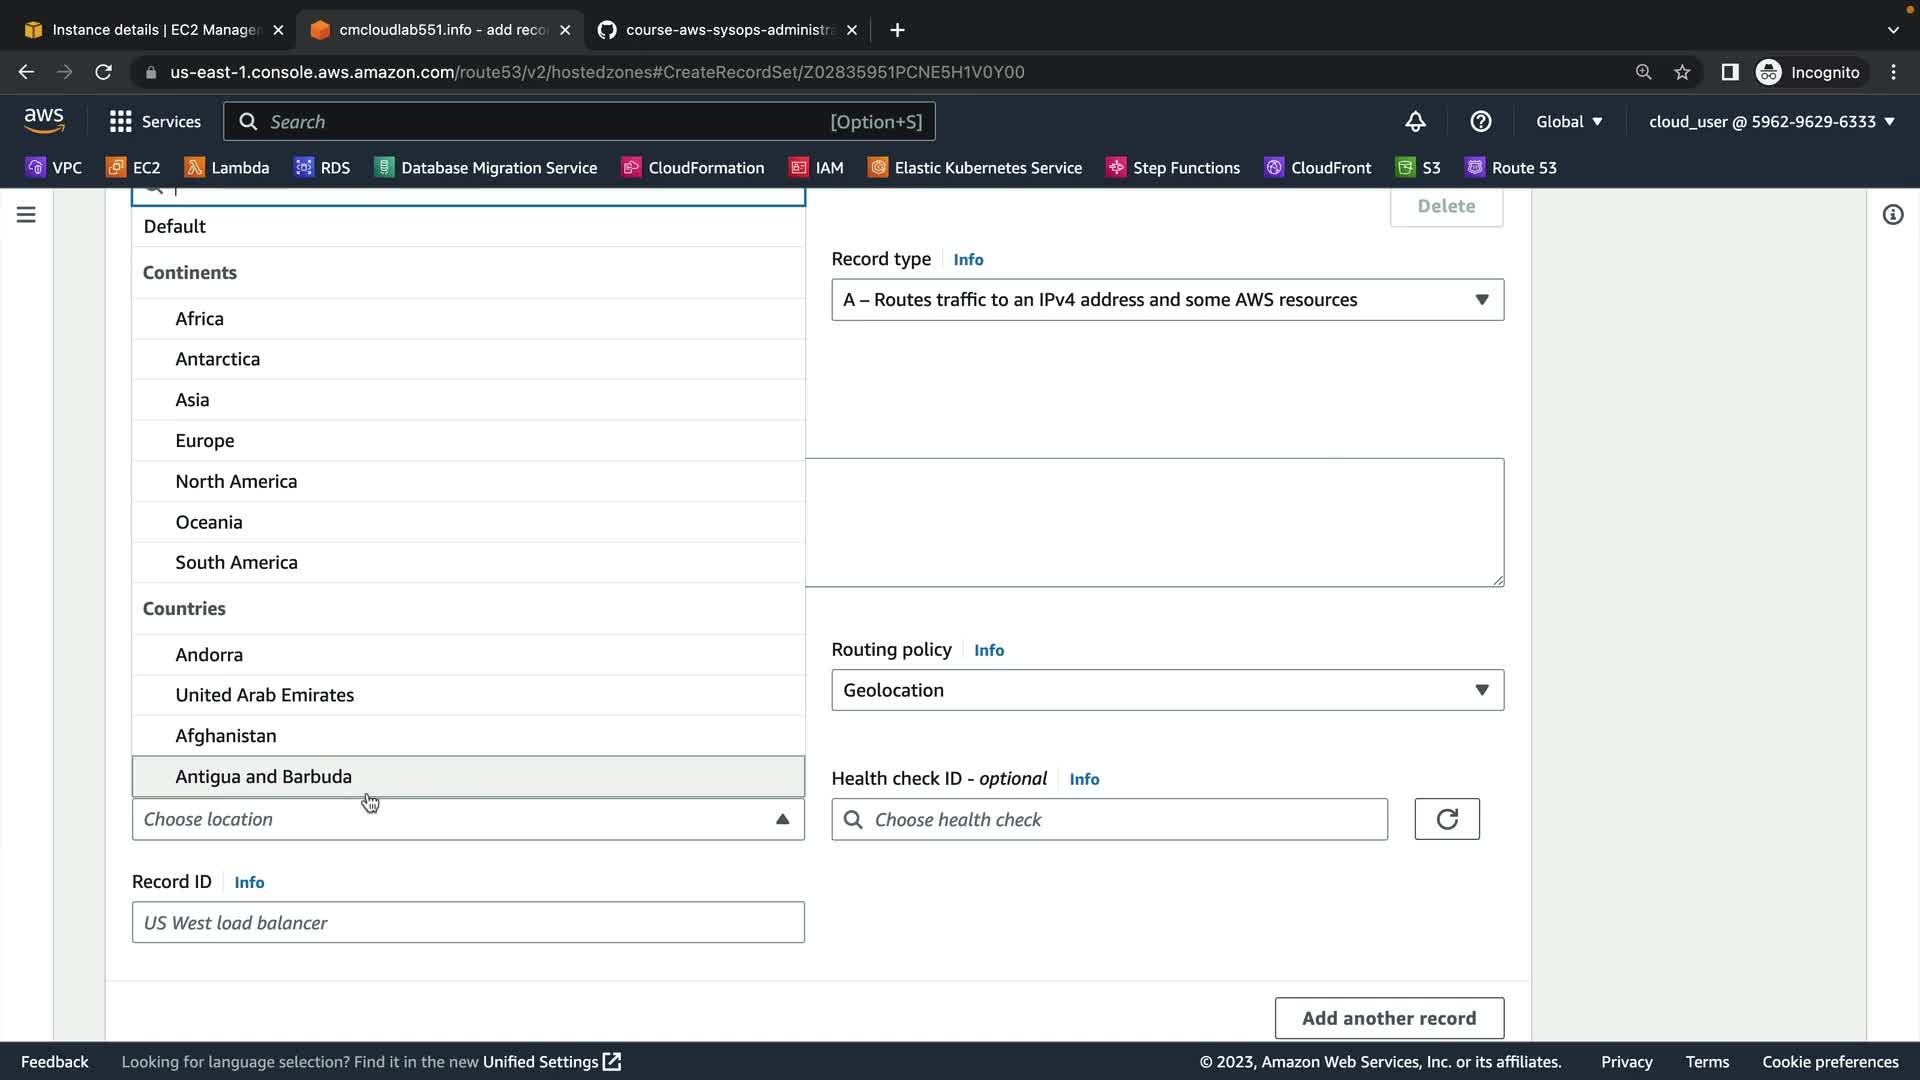Image resolution: width=1920 pixels, height=1080 pixels.
Task: Click the AWS help question mark icon
Action: [x=1481, y=122]
